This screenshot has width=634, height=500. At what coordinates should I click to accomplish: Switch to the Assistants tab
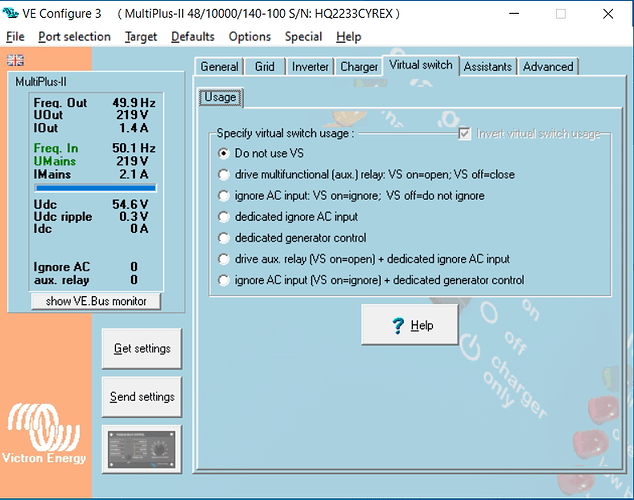tap(488, 66)
